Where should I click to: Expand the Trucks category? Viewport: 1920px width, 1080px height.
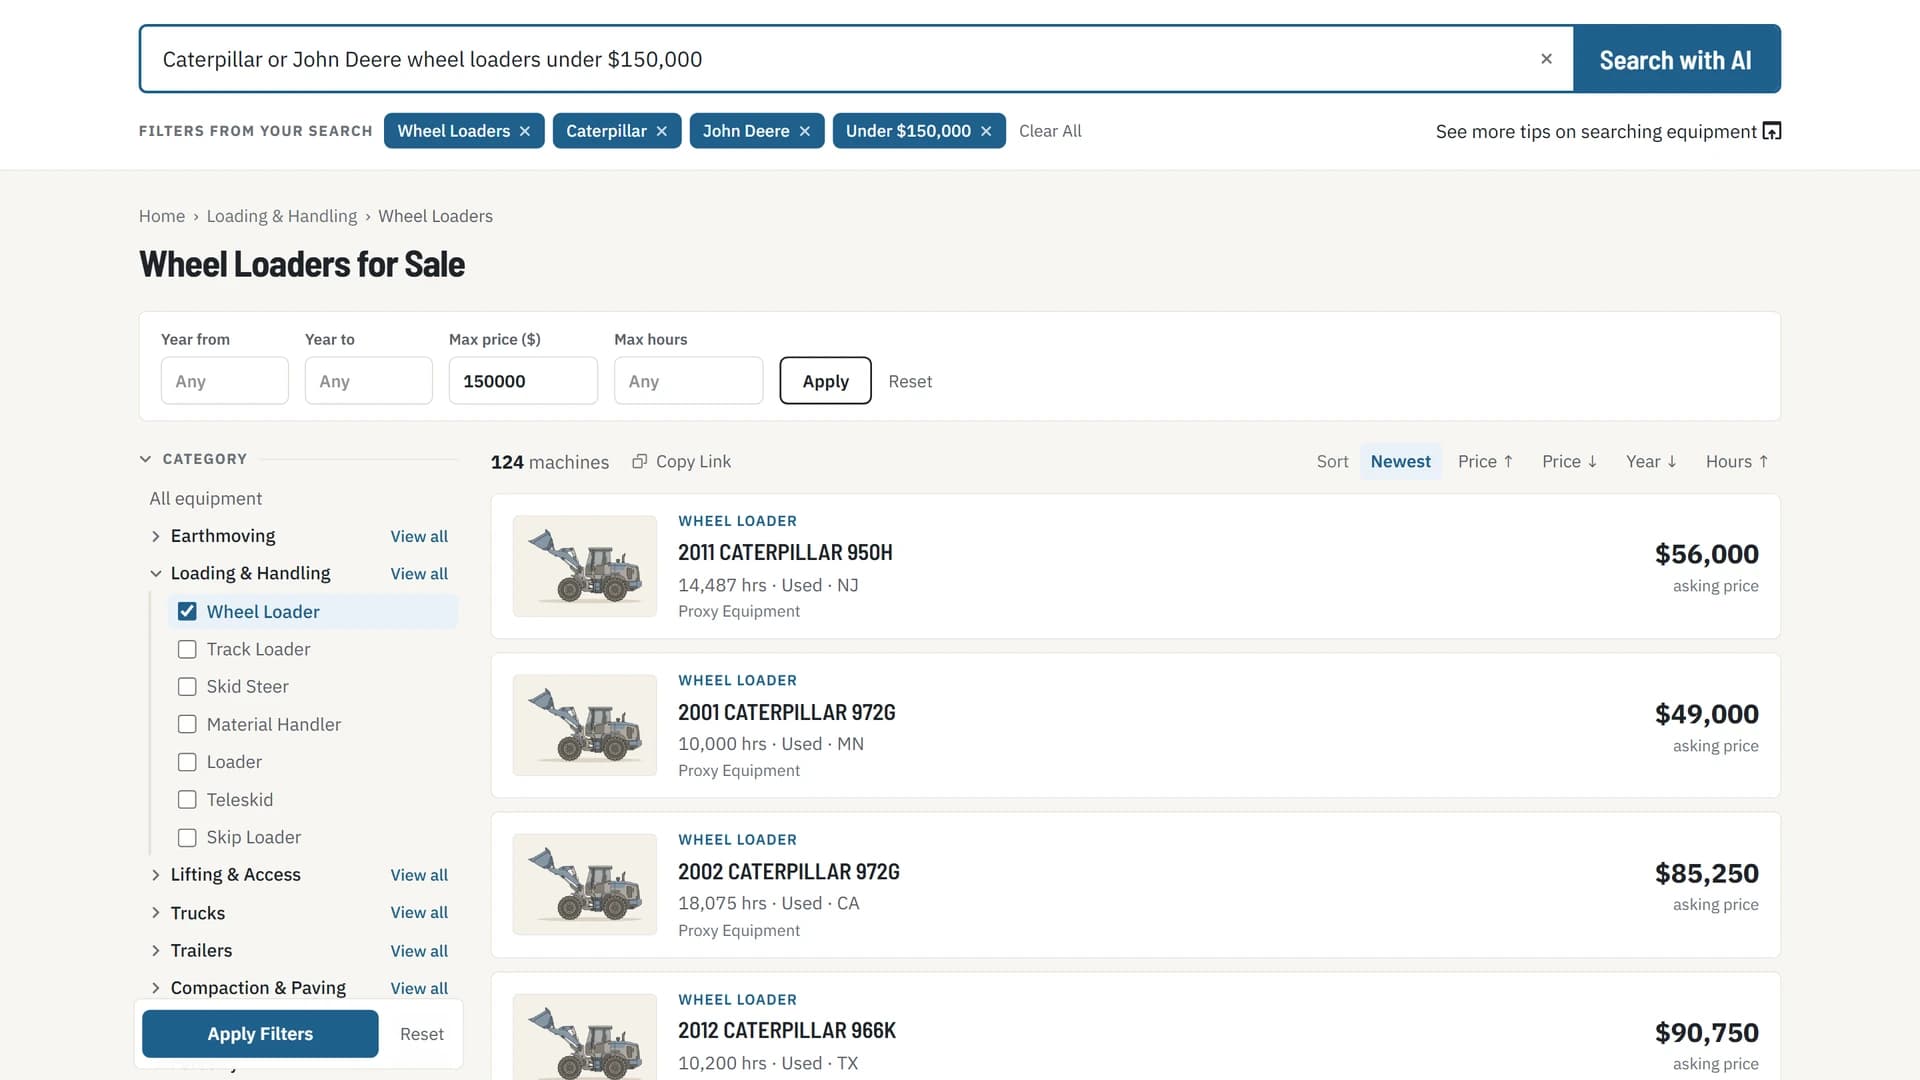[156, 913]
